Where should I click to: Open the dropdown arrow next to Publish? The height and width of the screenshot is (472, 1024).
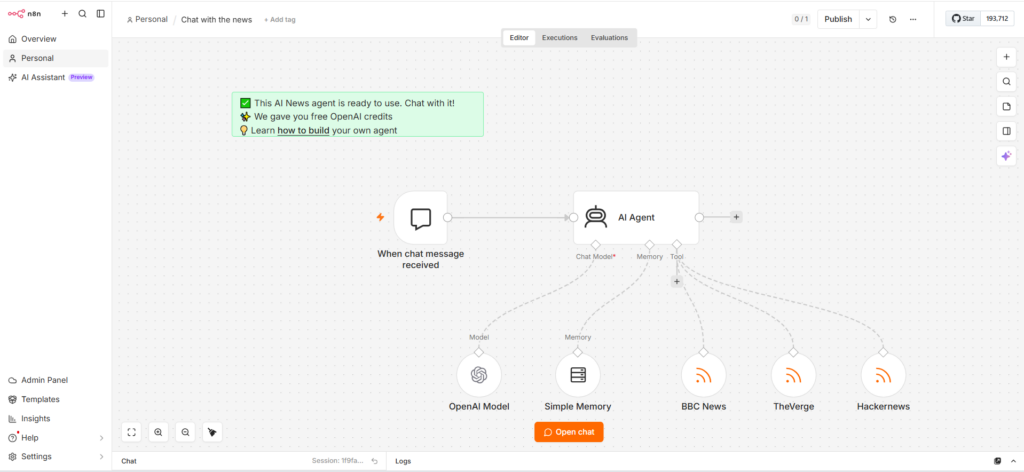tap(868, 20)
